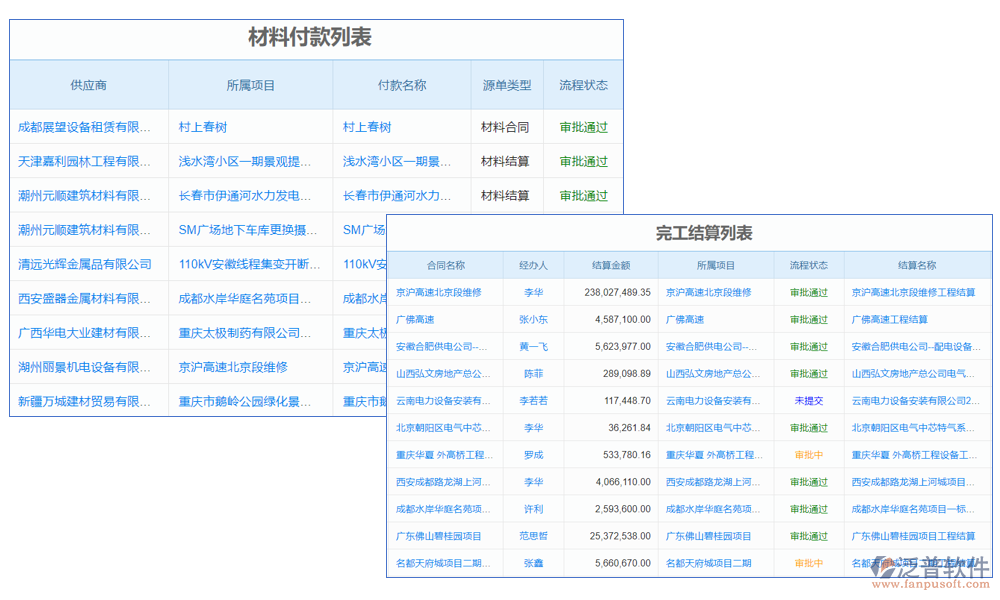The height and width of the screenshot is (600, 1000).
Task: Click 安徽合肥供电公司--配电设备 settlement name
Action: pyautogui.click(x=915, y=346)
